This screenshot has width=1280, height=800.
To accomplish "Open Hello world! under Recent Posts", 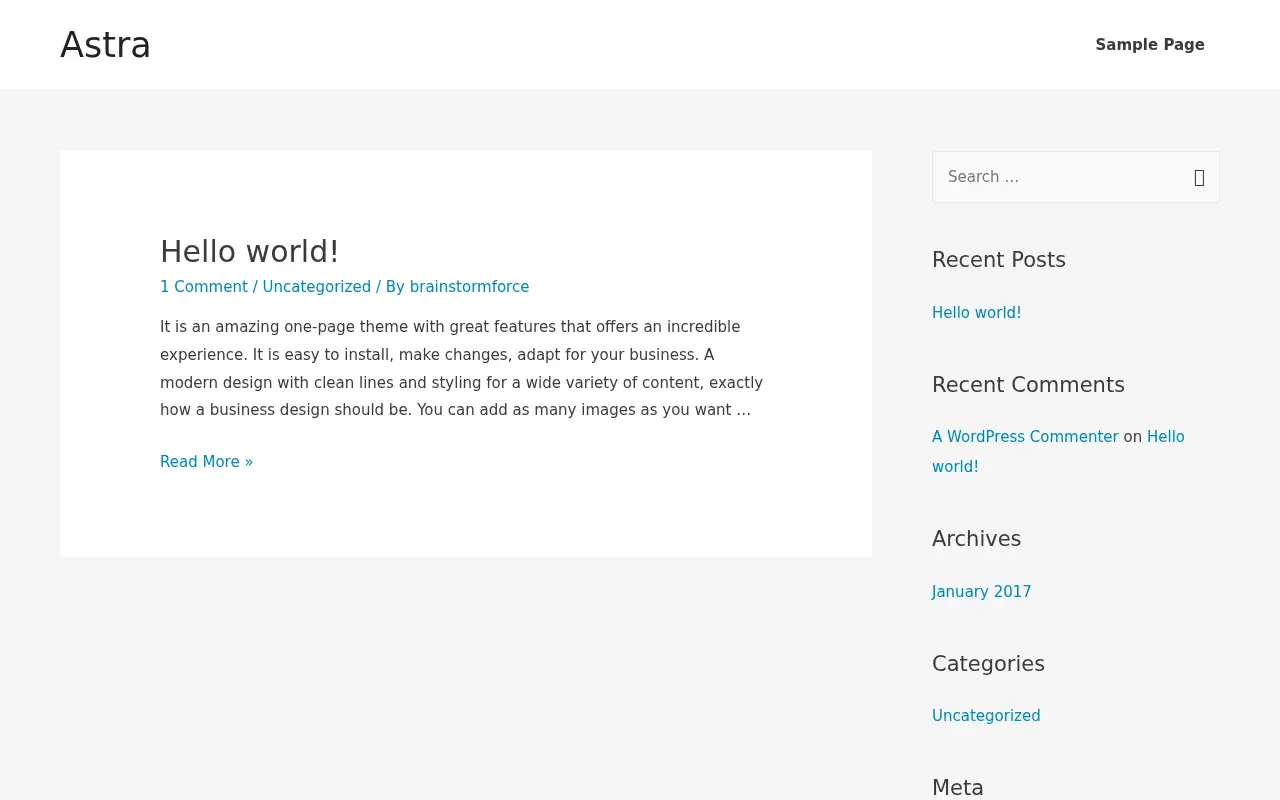I will [x=977, y=313].
